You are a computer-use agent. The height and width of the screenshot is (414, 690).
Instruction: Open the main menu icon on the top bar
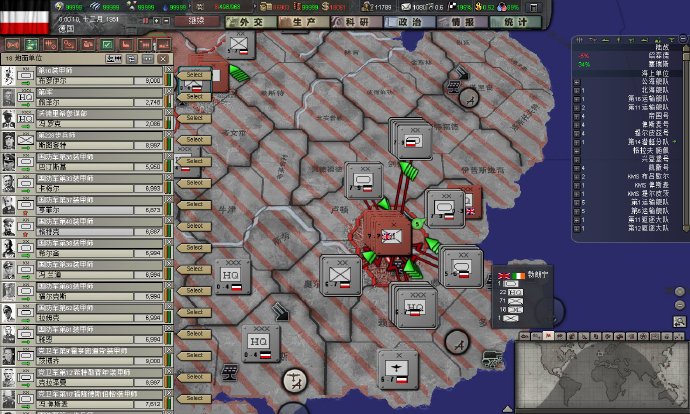533,7
